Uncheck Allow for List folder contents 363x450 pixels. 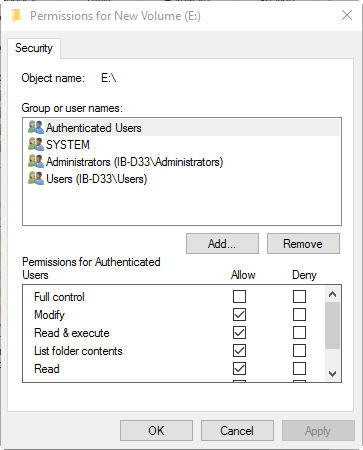pyautogui.click(x=239, y=350)
